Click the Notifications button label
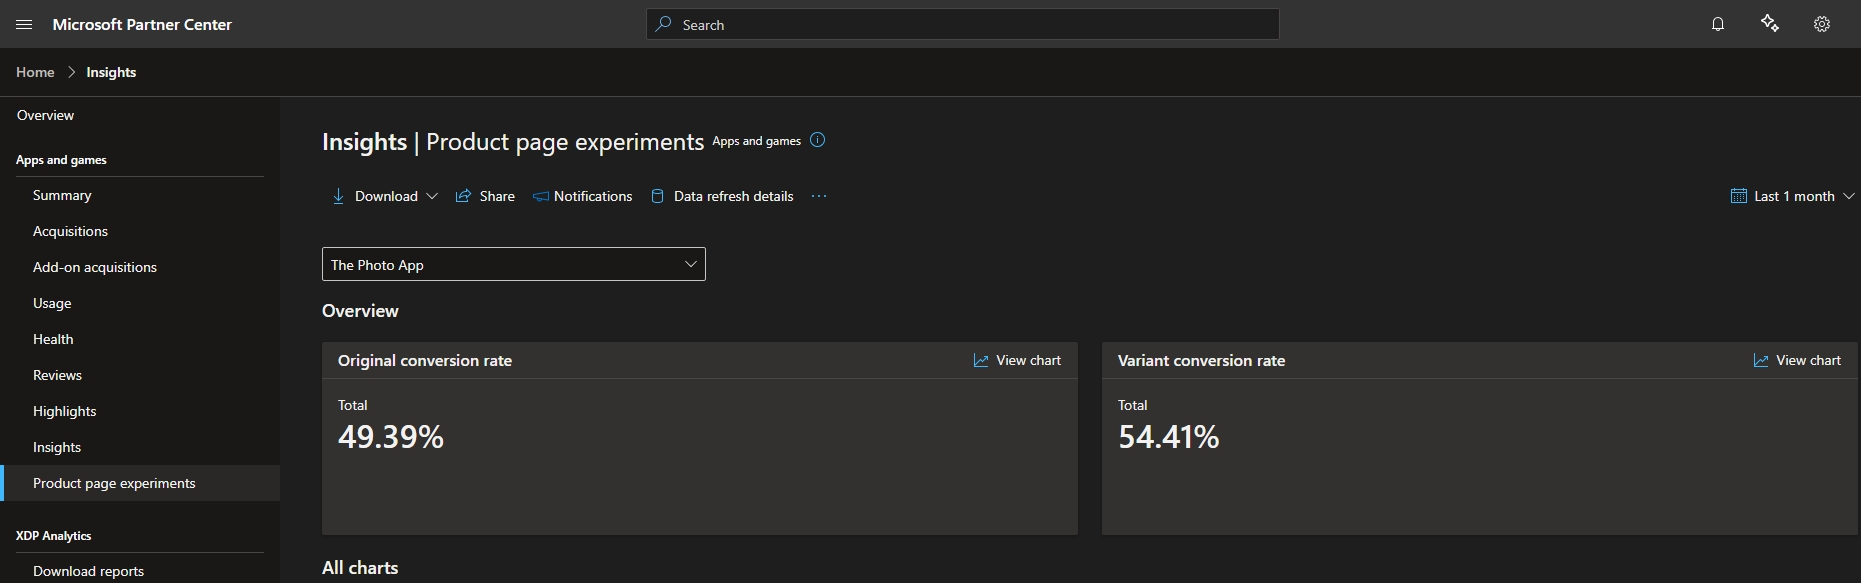 [x=593, y=196]
